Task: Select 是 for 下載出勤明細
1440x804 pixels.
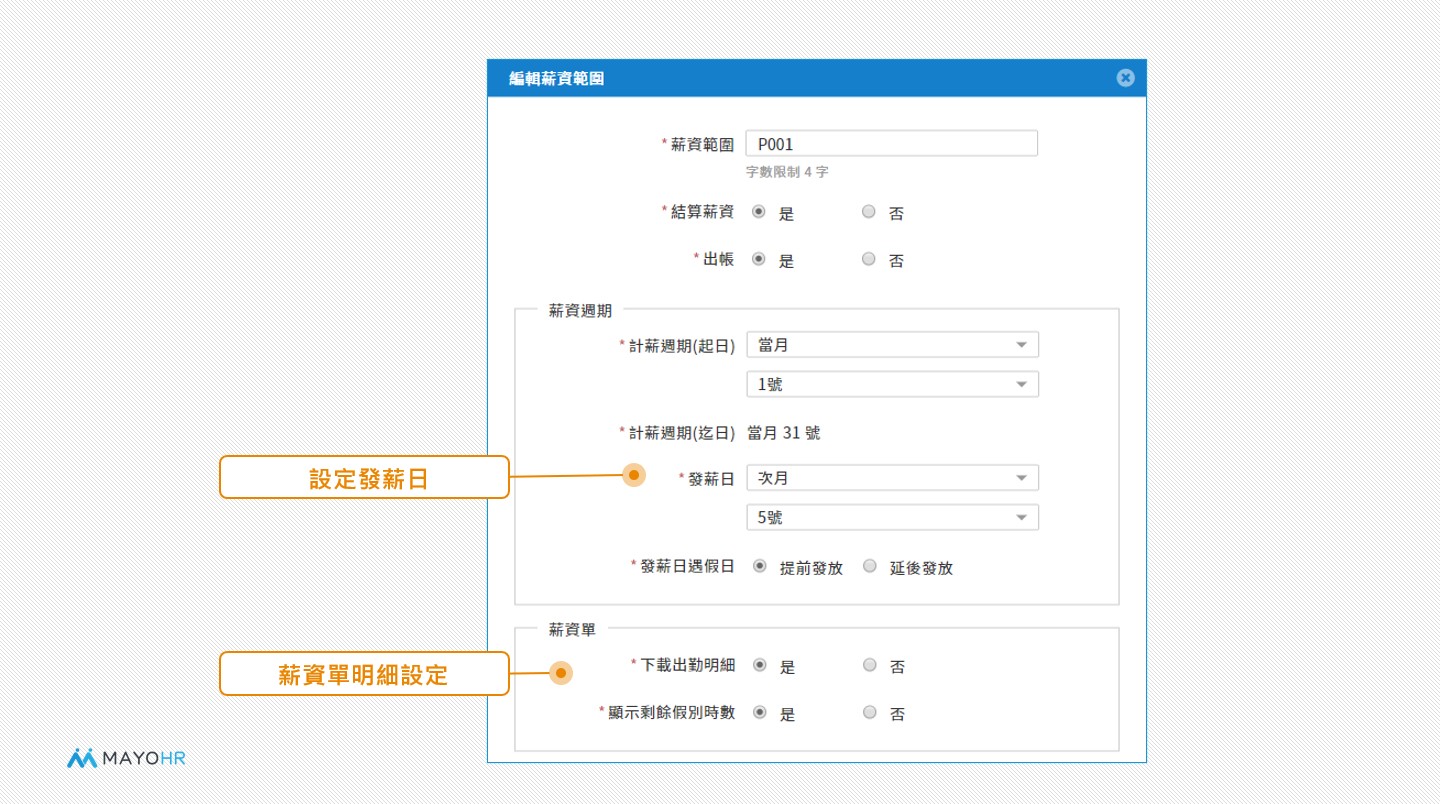Action: [x=759, y=665]
